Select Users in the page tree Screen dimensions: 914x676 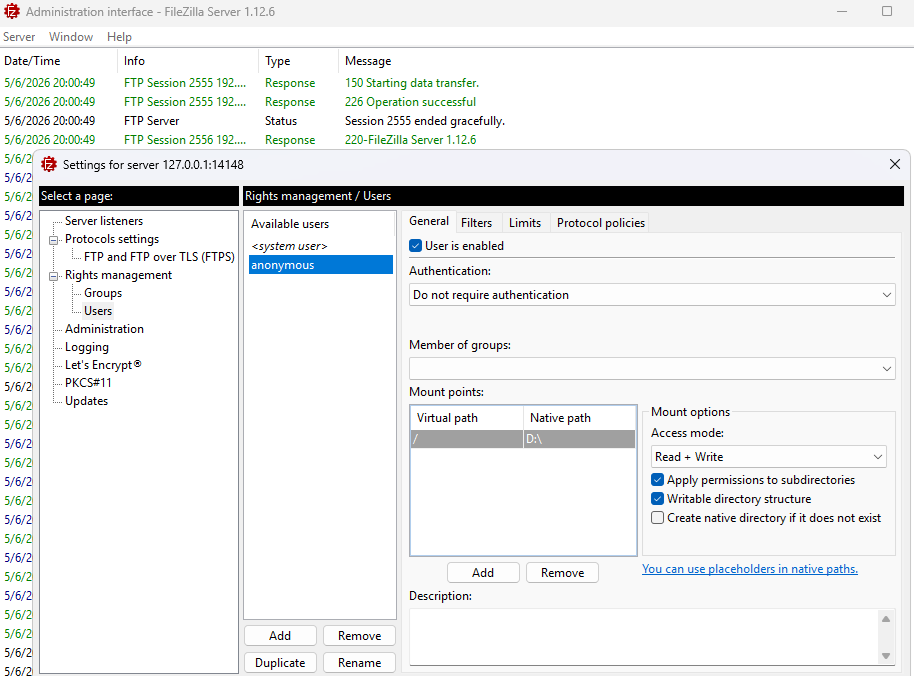[x=97, y=311]
